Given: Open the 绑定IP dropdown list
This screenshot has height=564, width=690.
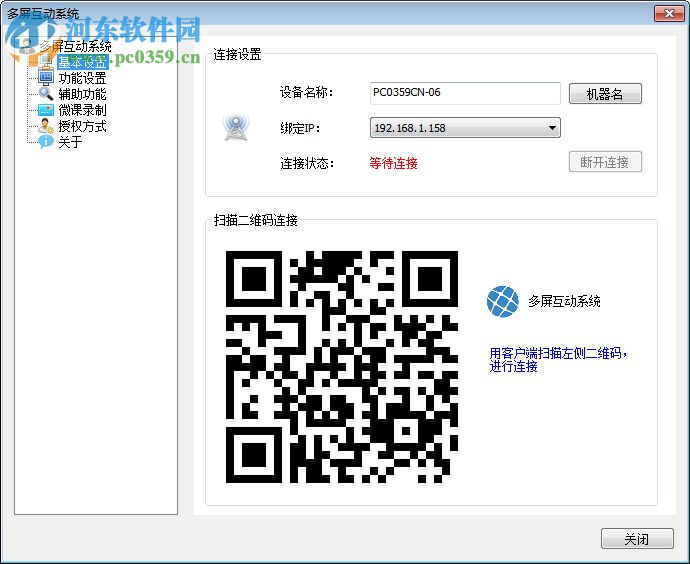Looking at the screenshot, I should click(465, 128).
